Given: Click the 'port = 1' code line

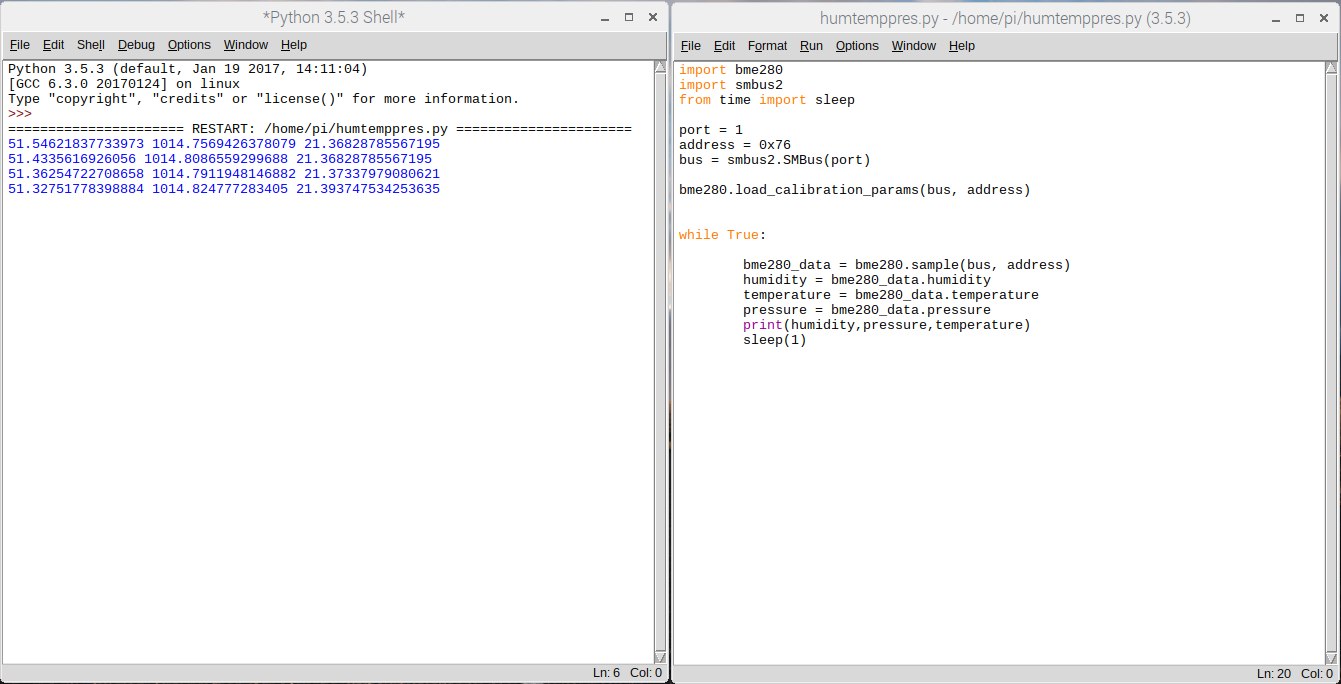Looking at the screenshot, I should (711, 130).
